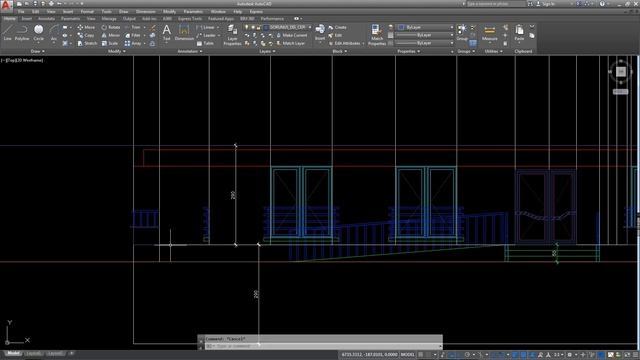
Task: Click Sign In link
Action: (547, 4)
